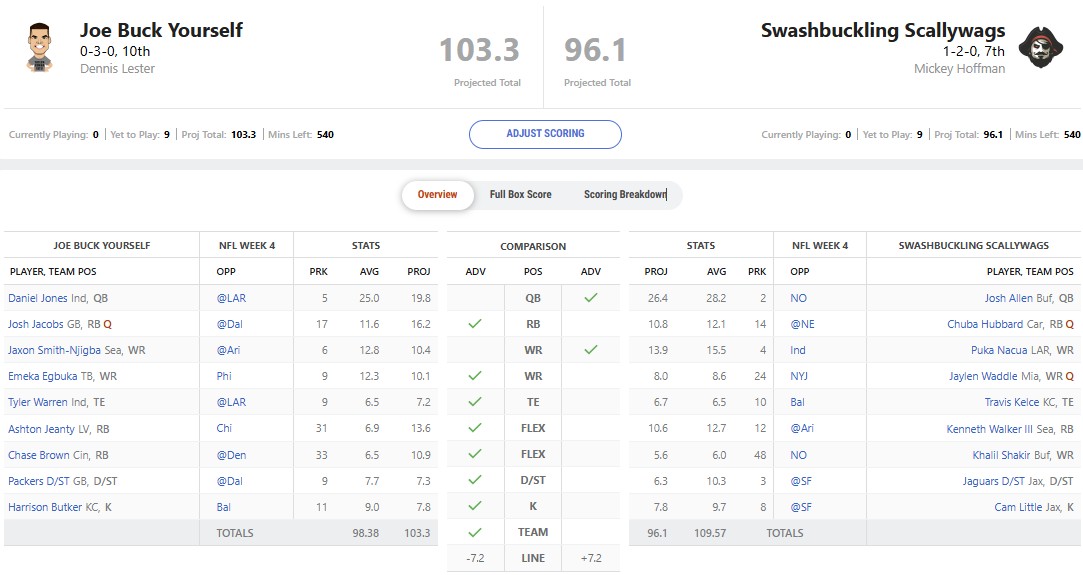Switch to Full Box Score tab

520,195
